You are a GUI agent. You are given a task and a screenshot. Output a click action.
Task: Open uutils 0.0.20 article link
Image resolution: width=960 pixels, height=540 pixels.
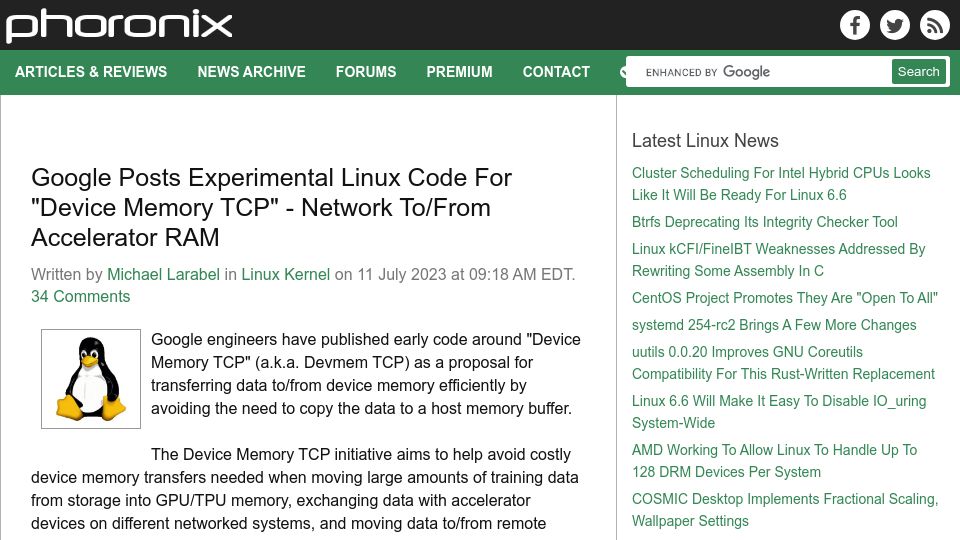[x=784, y=362]
